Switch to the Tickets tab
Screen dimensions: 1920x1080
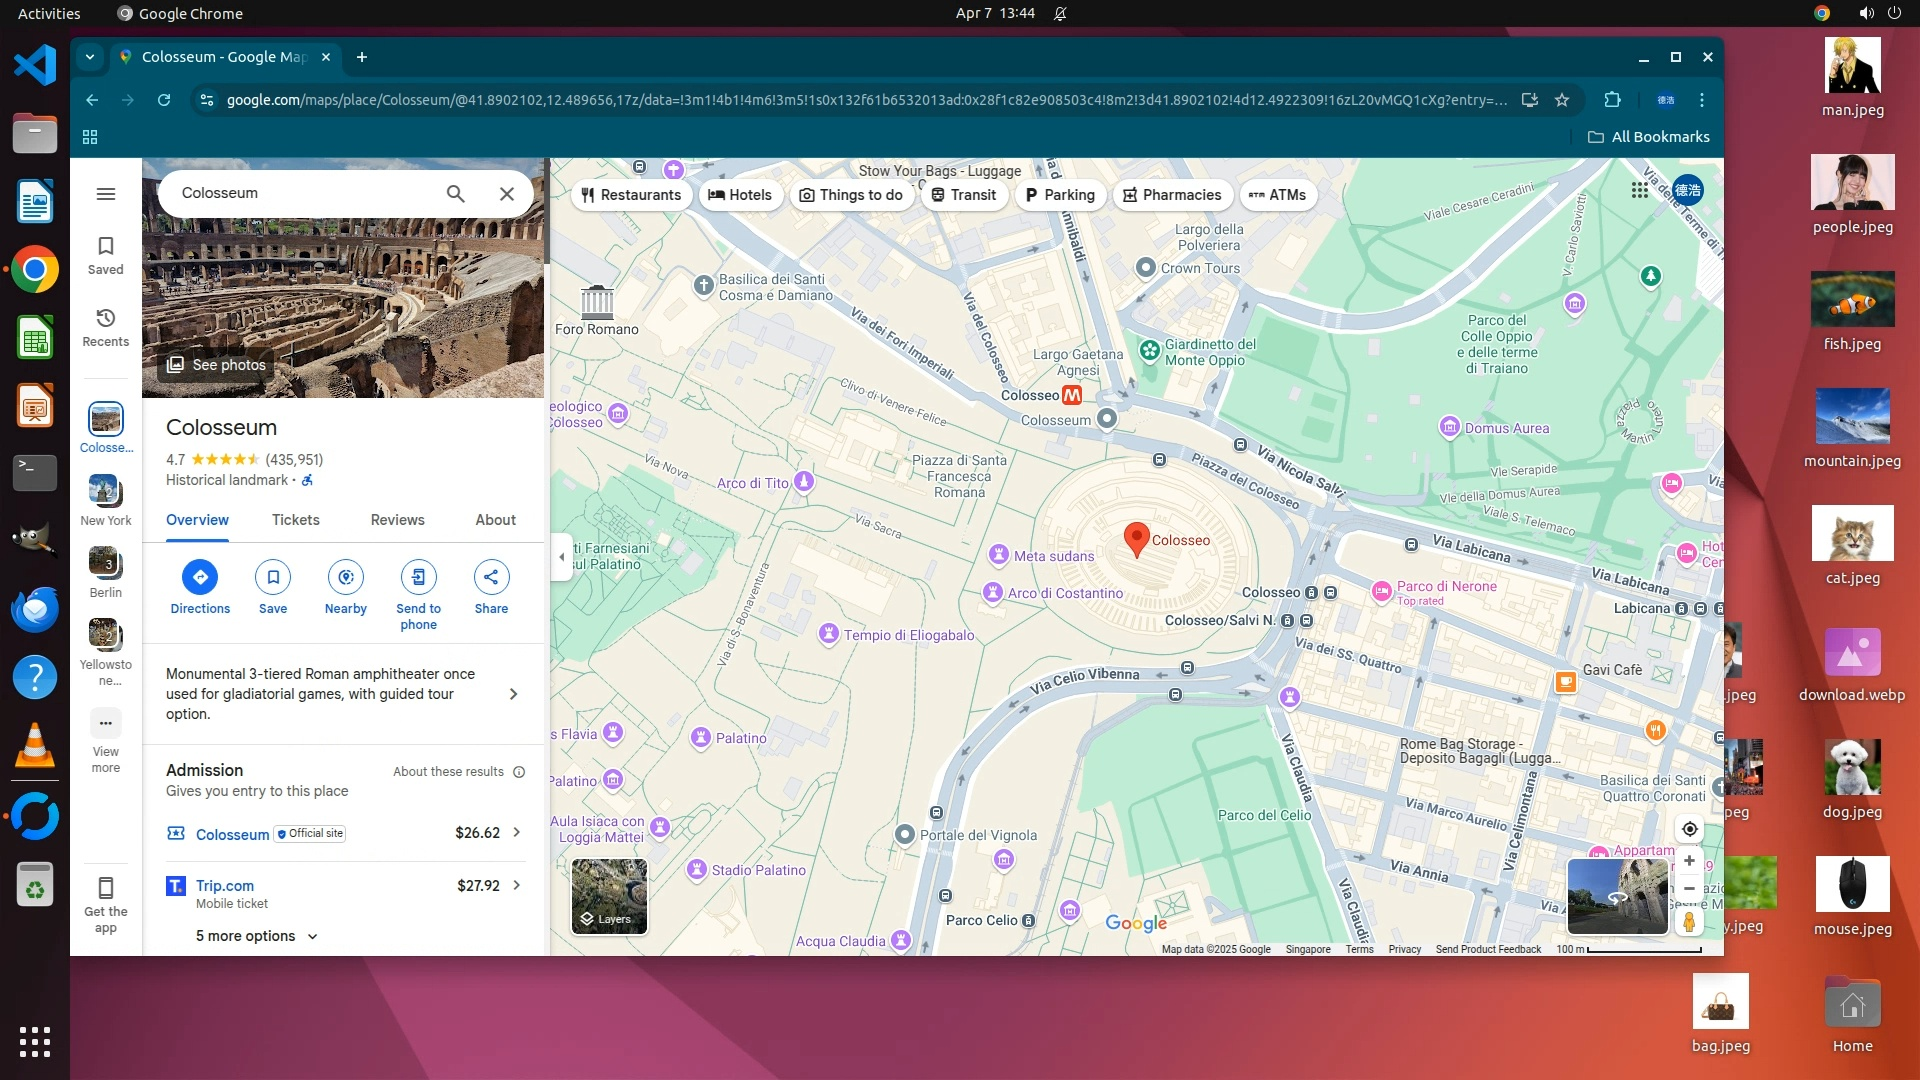click(296, 520)
